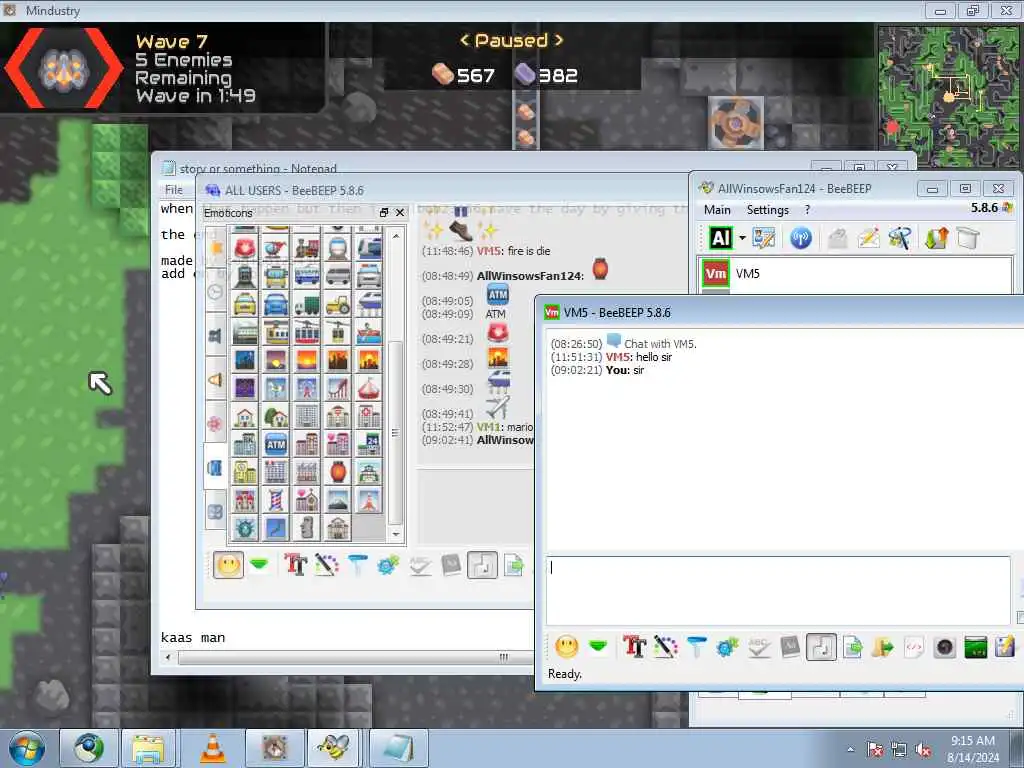
Task: Open ? help menu in BeeBEEP
Action: click(x=807, y=210)
